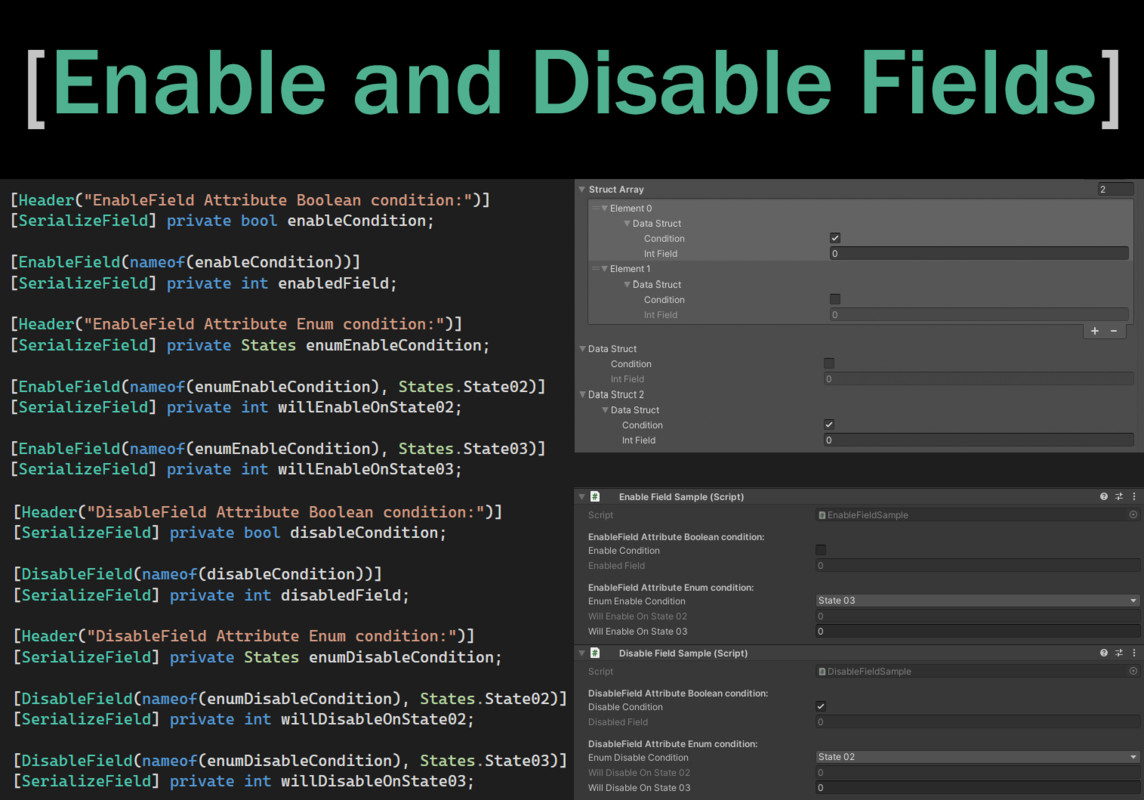Click code line "[EnableField(nameof(enableCondition))]"
This screenshot has width=1144, height=800.
click(x=185, y=262)
